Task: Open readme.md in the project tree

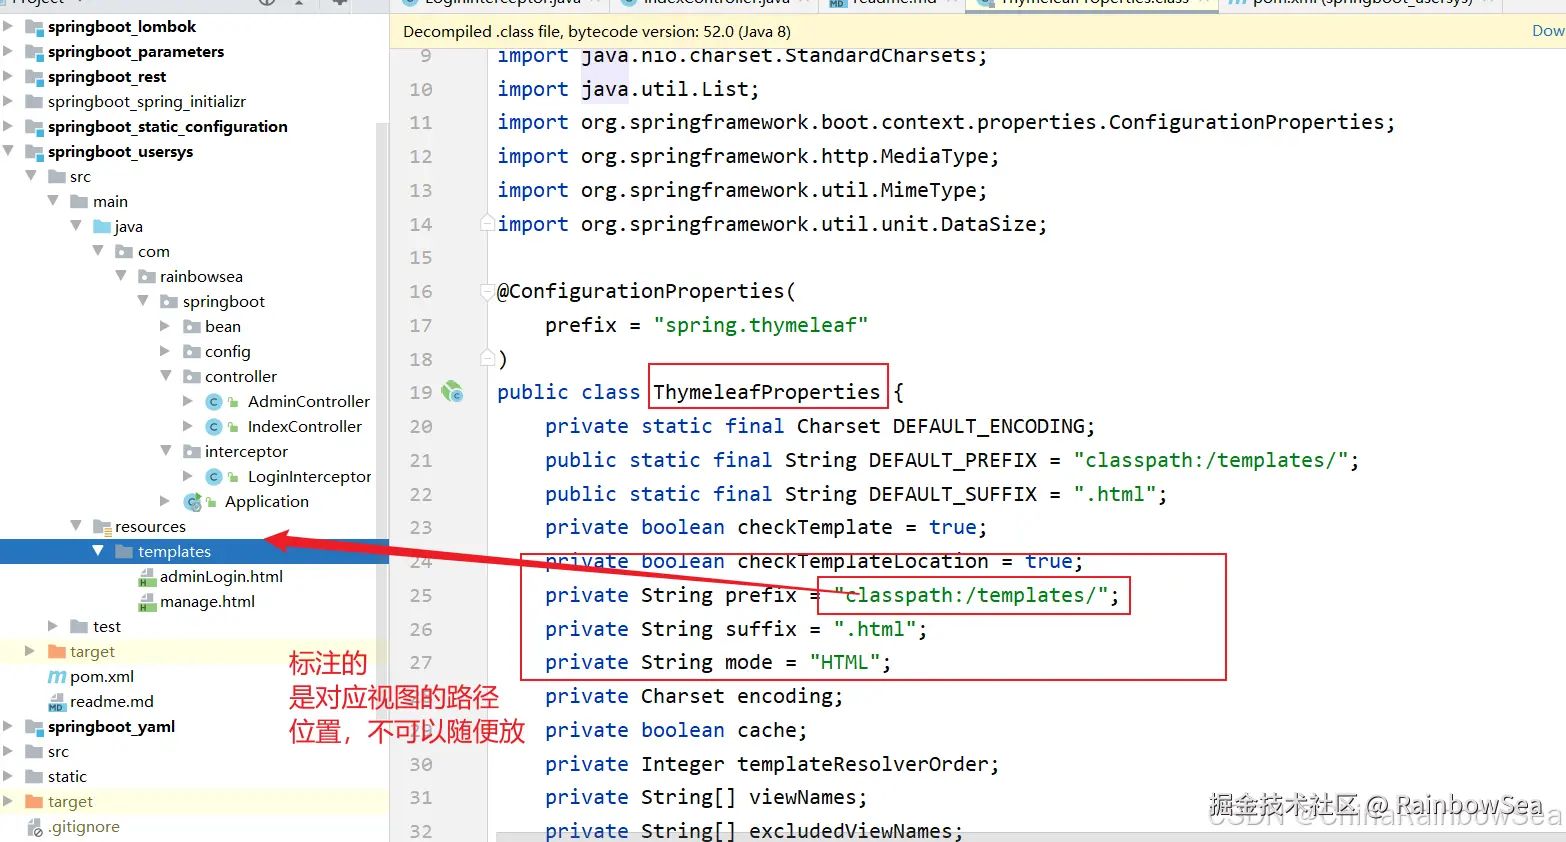Action: pos(112,702)
